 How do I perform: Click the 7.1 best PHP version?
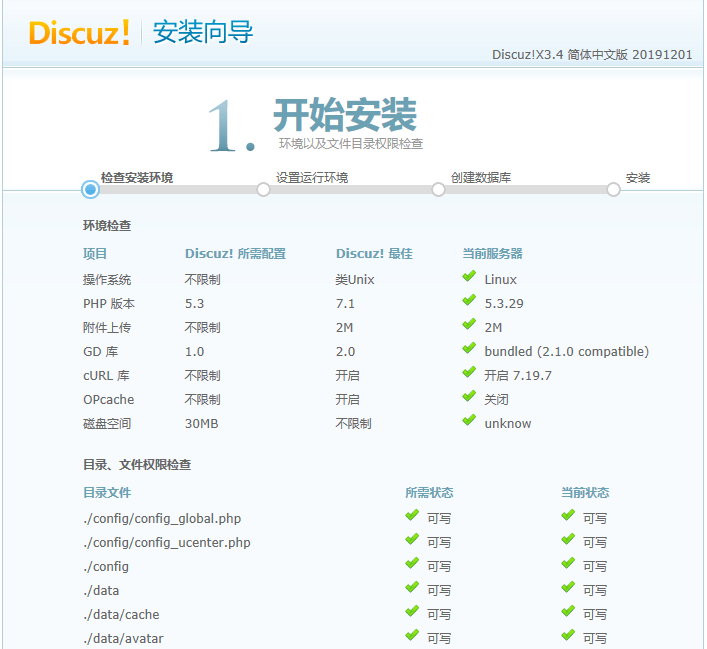coord(345,304)
